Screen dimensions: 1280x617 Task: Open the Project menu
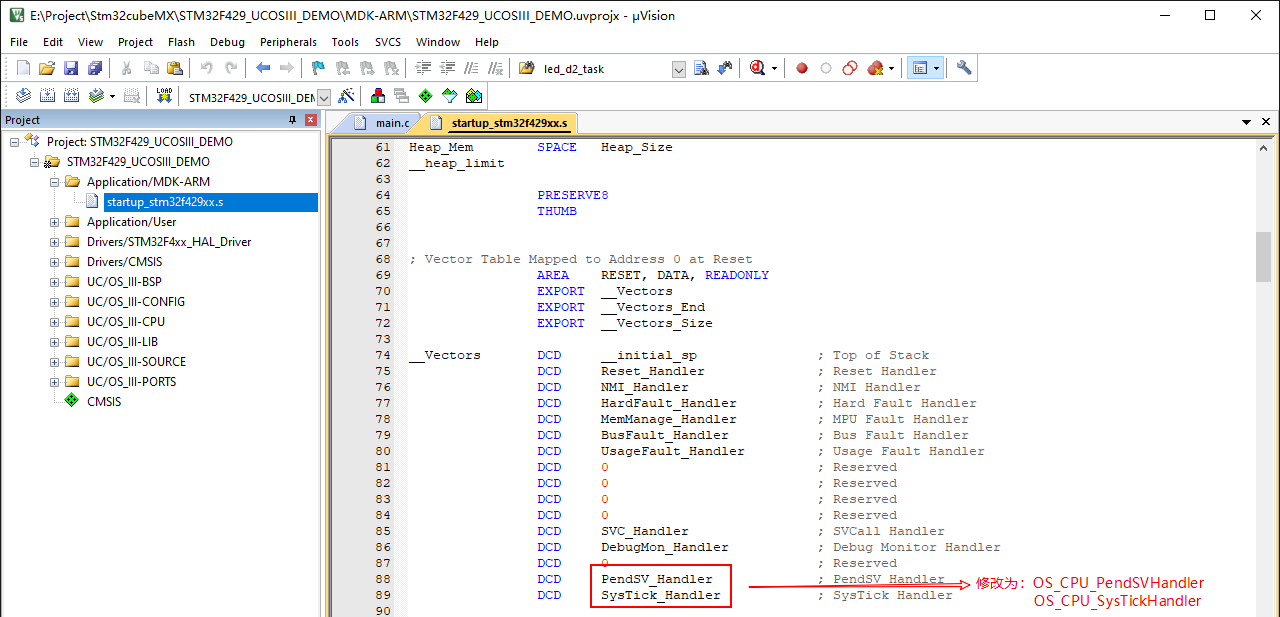coord(135,42)
